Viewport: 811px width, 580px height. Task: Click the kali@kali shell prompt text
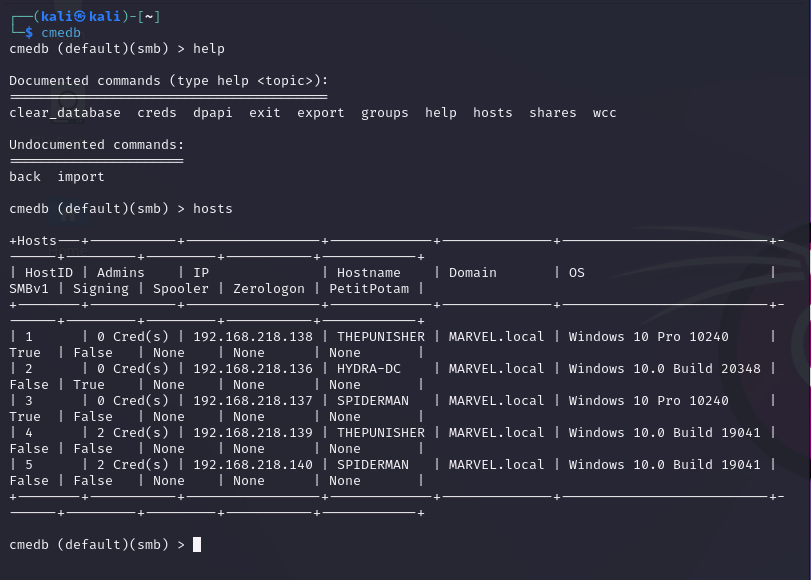(80, 17)
